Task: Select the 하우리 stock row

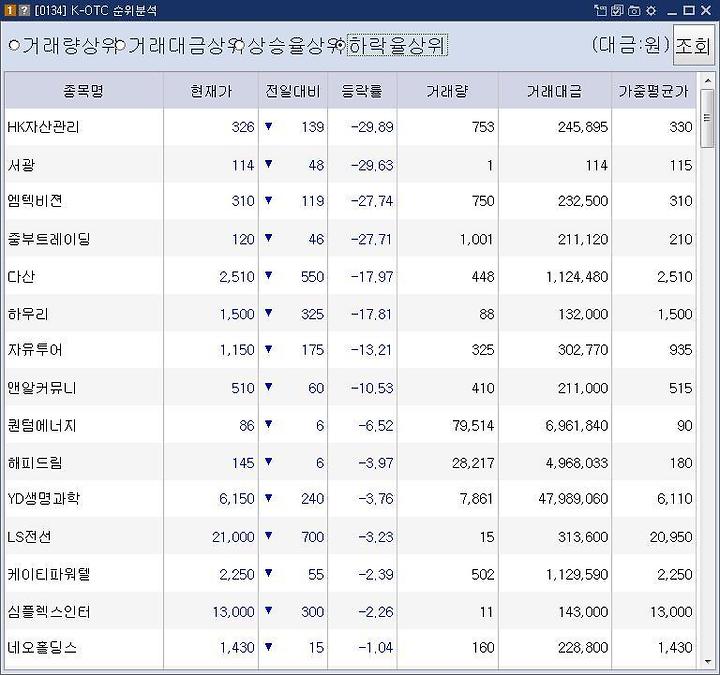Action: (350, 314)
